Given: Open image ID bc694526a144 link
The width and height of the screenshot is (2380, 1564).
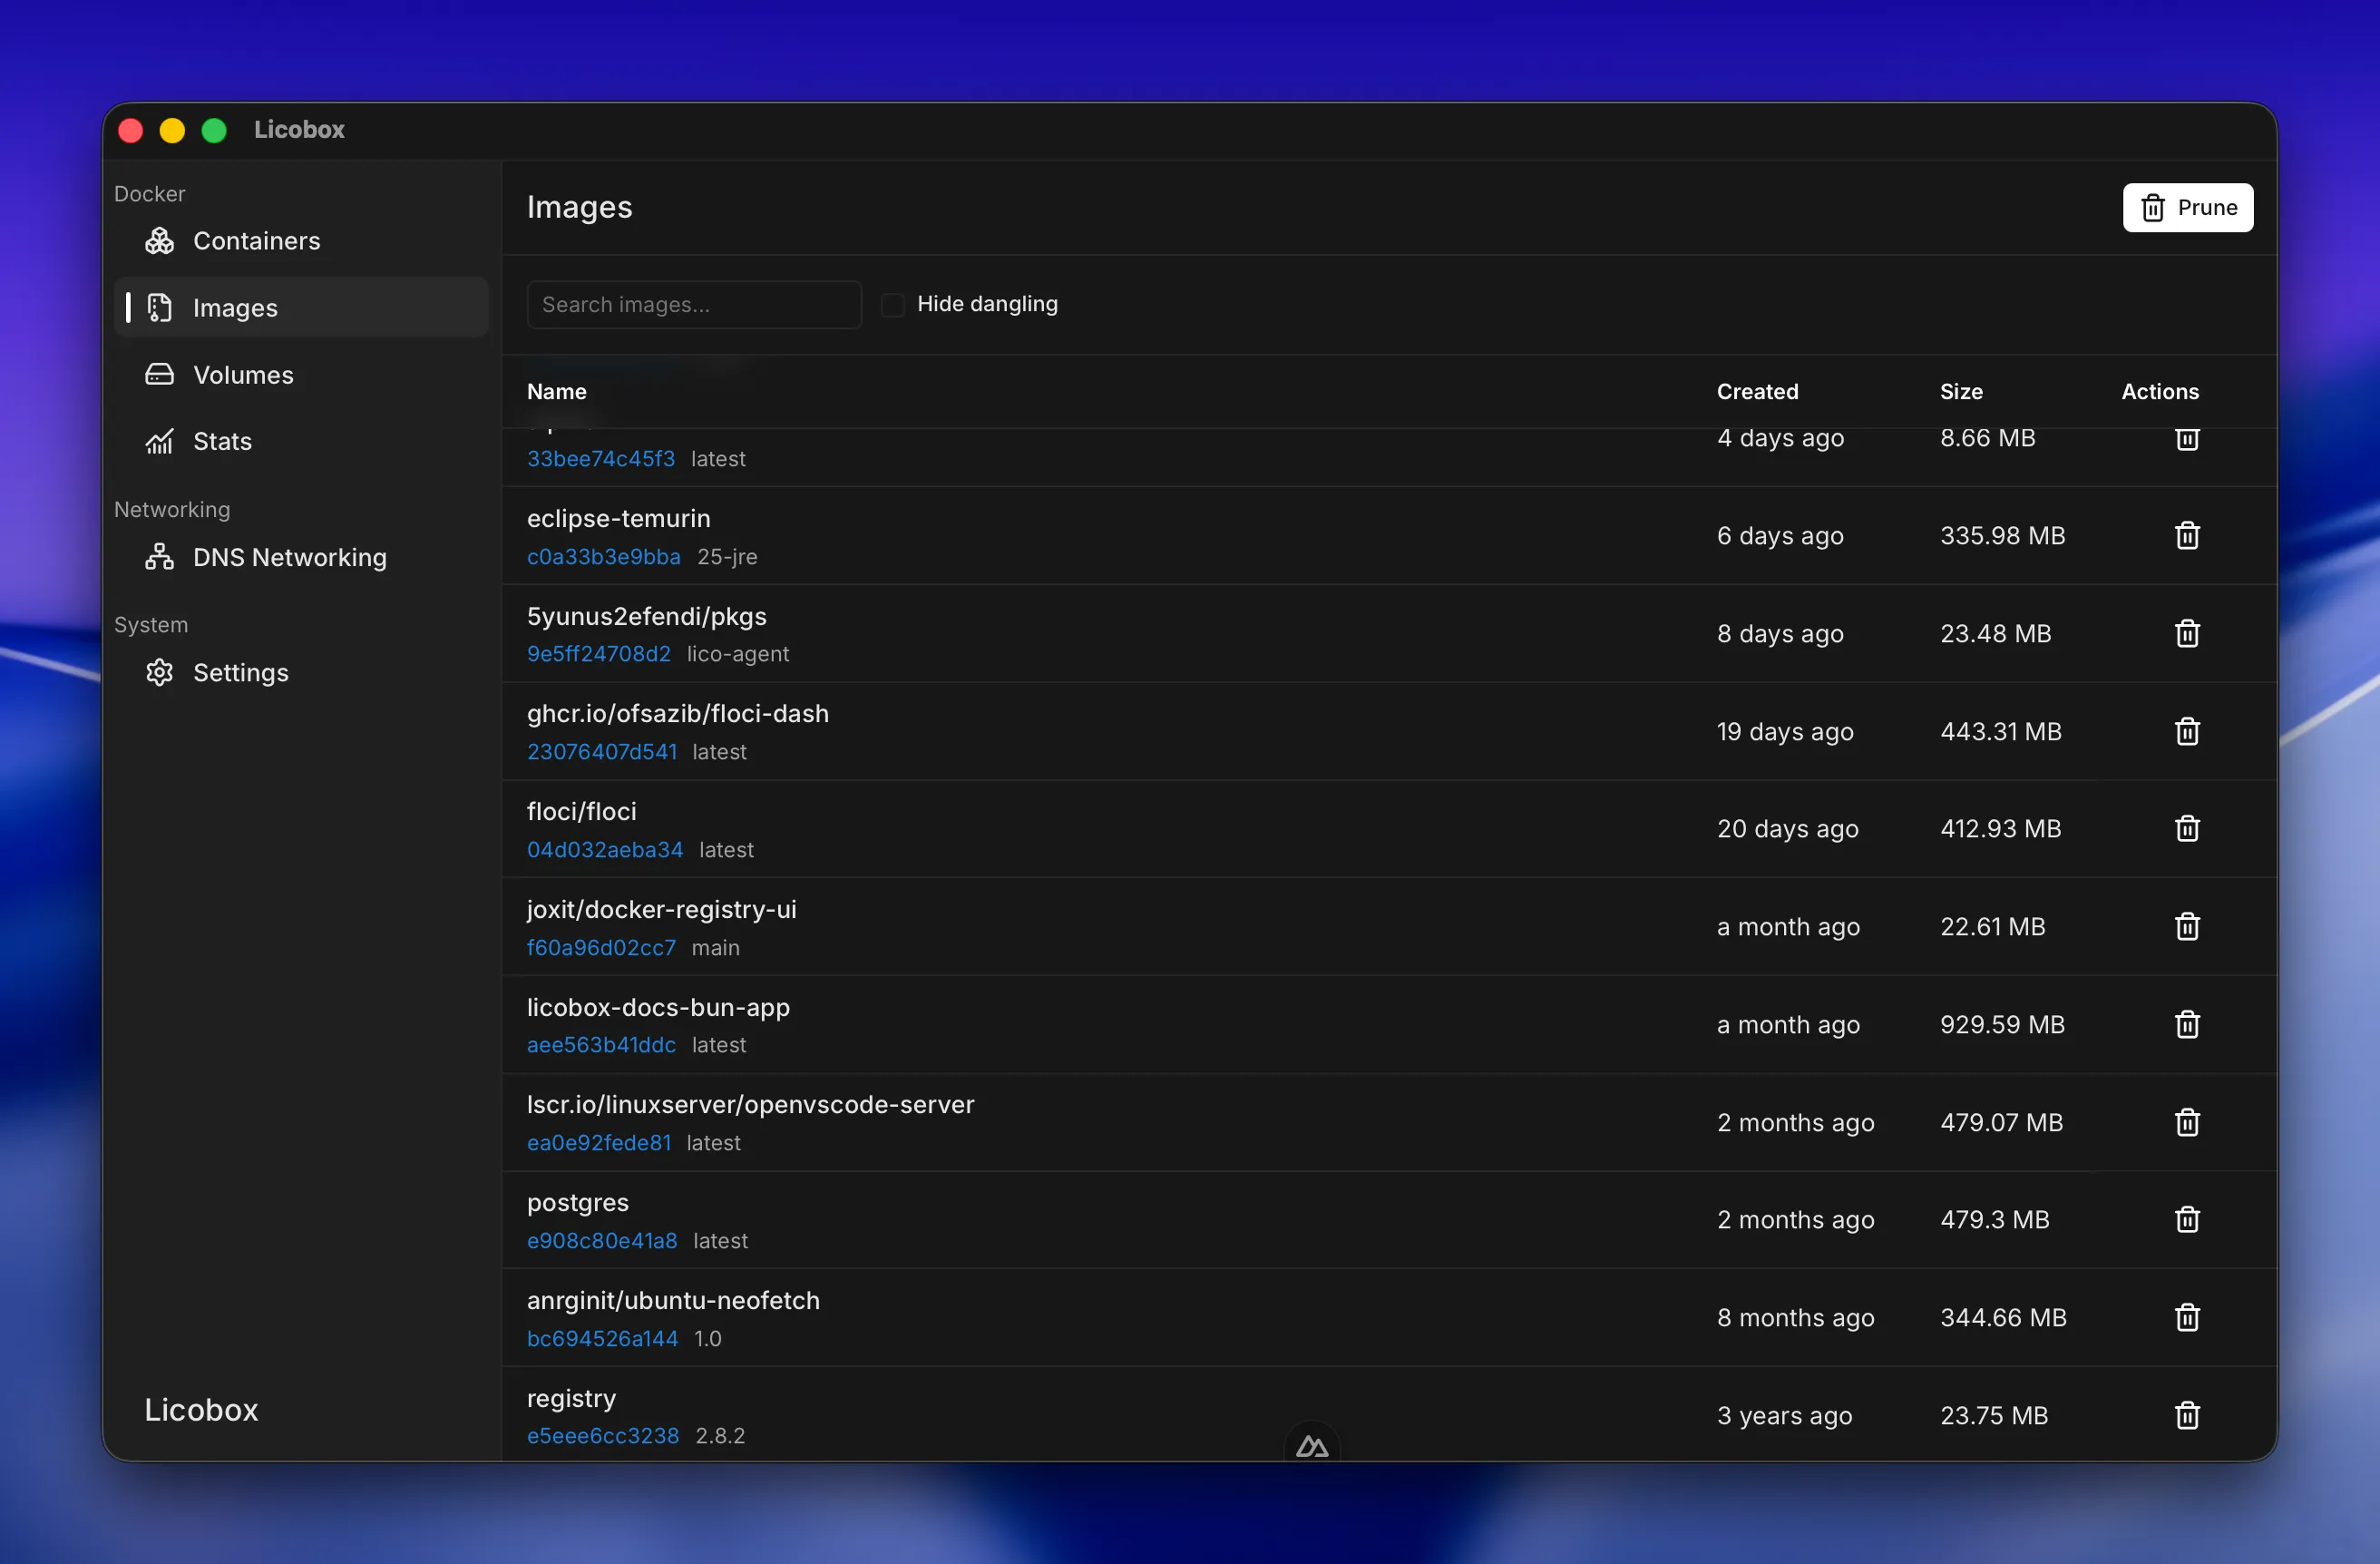Looking at the screenshot, I should point(602,1339).
